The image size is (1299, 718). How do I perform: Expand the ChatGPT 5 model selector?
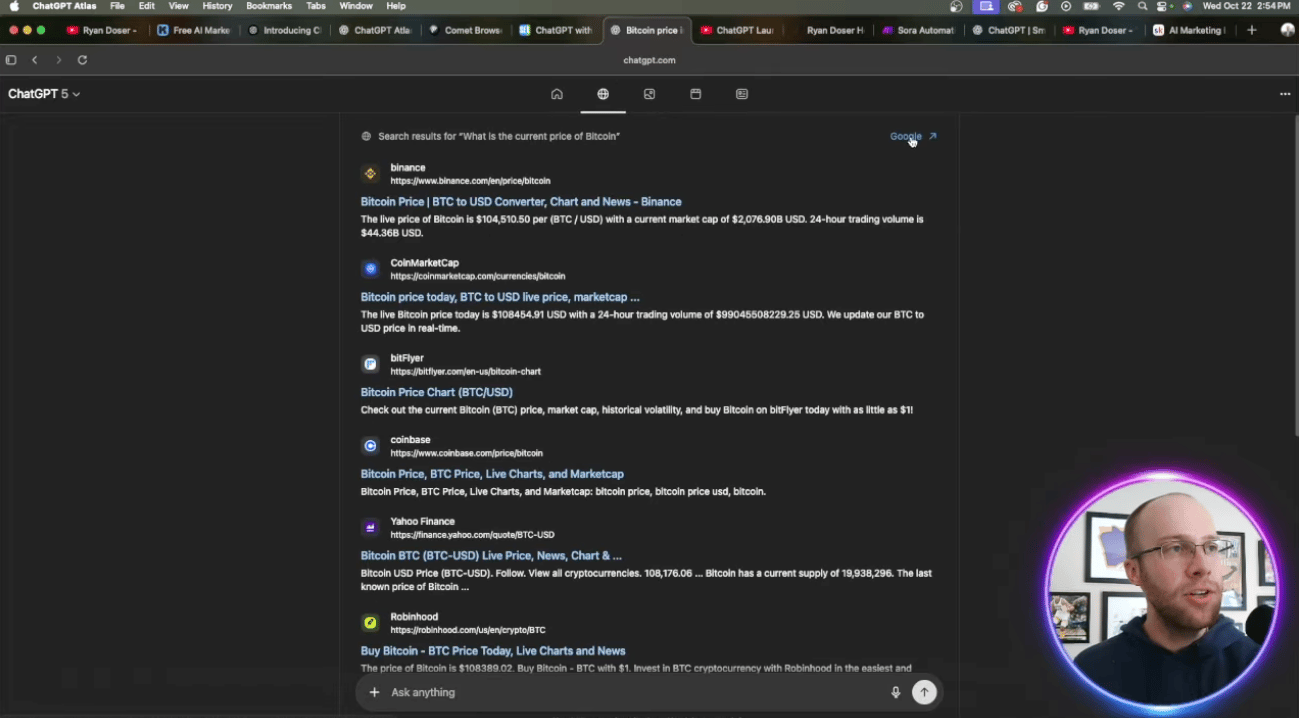(x=44, y=94)
